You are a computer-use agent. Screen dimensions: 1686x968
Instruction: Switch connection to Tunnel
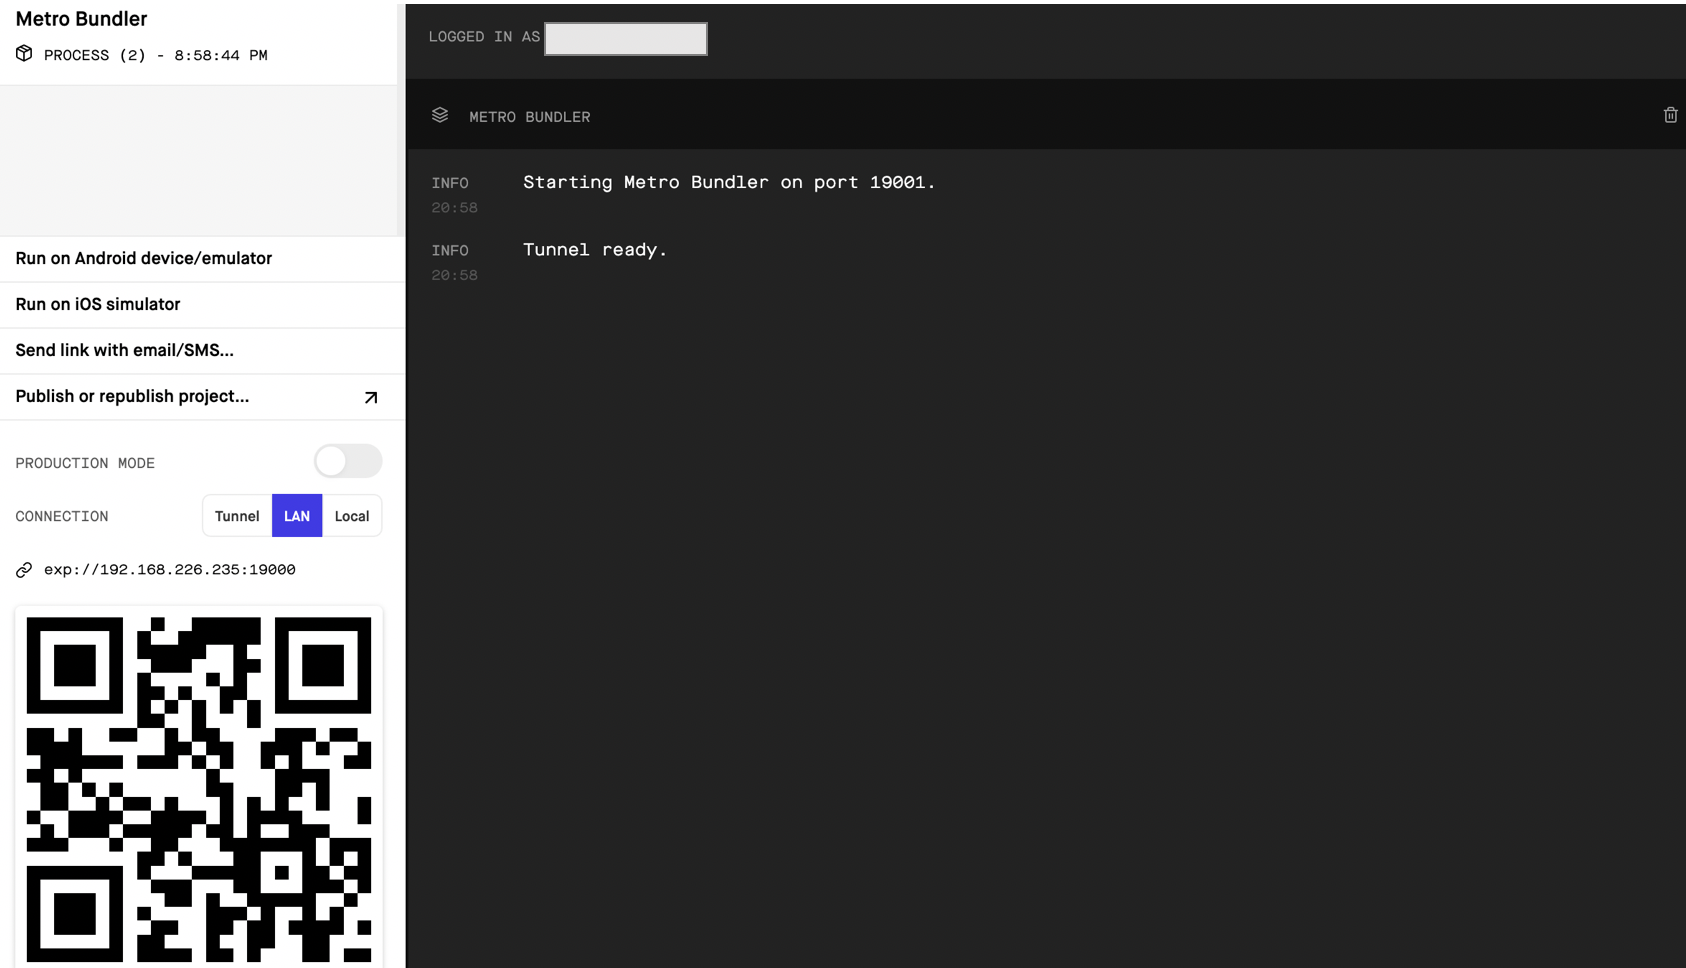236,516
